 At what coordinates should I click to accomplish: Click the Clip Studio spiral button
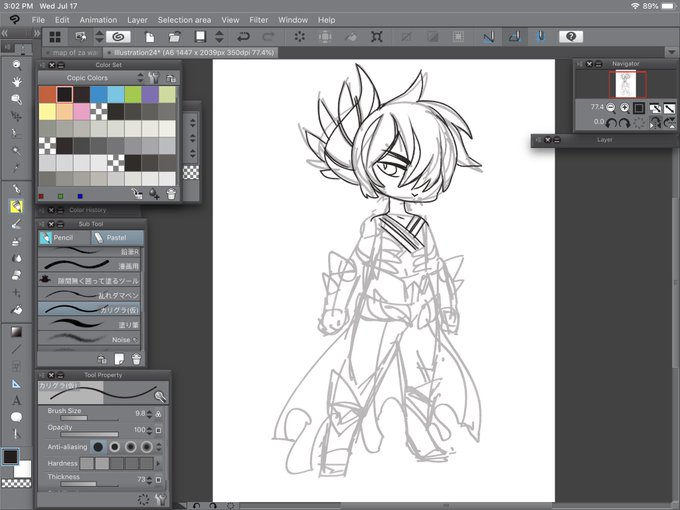(x=118, y=37)
